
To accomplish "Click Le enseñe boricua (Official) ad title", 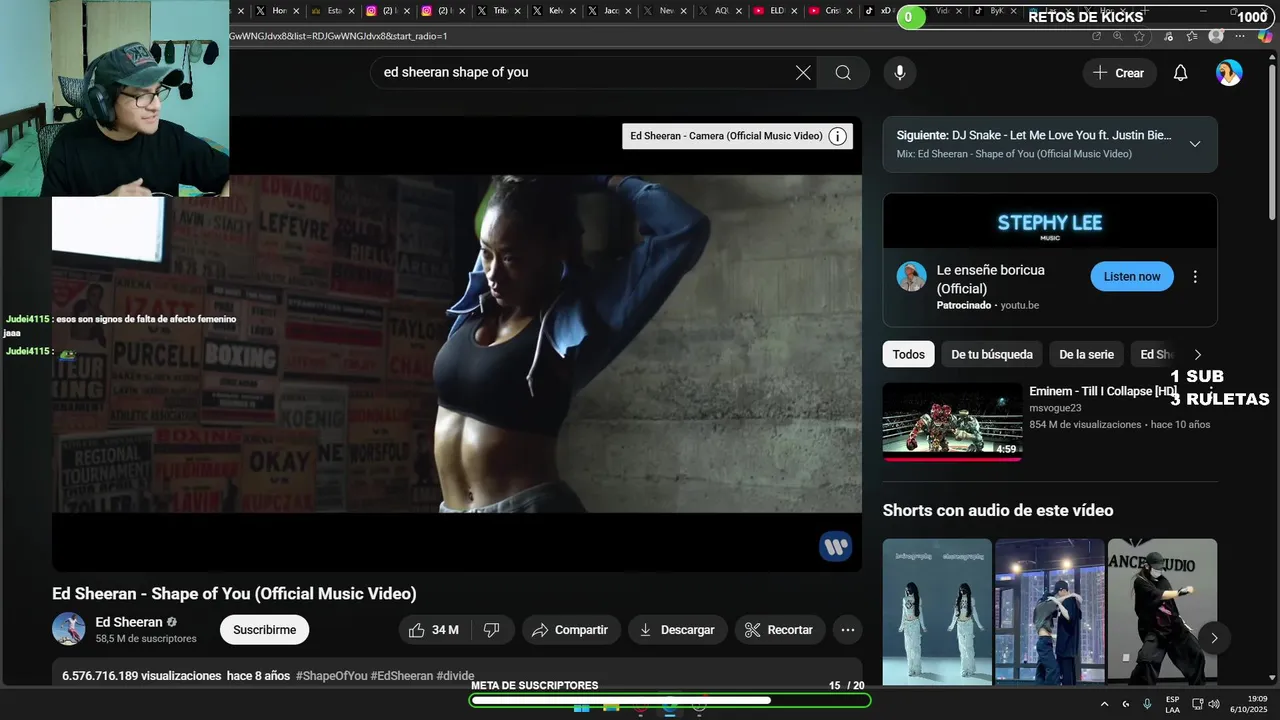I will tap(990, 279).
